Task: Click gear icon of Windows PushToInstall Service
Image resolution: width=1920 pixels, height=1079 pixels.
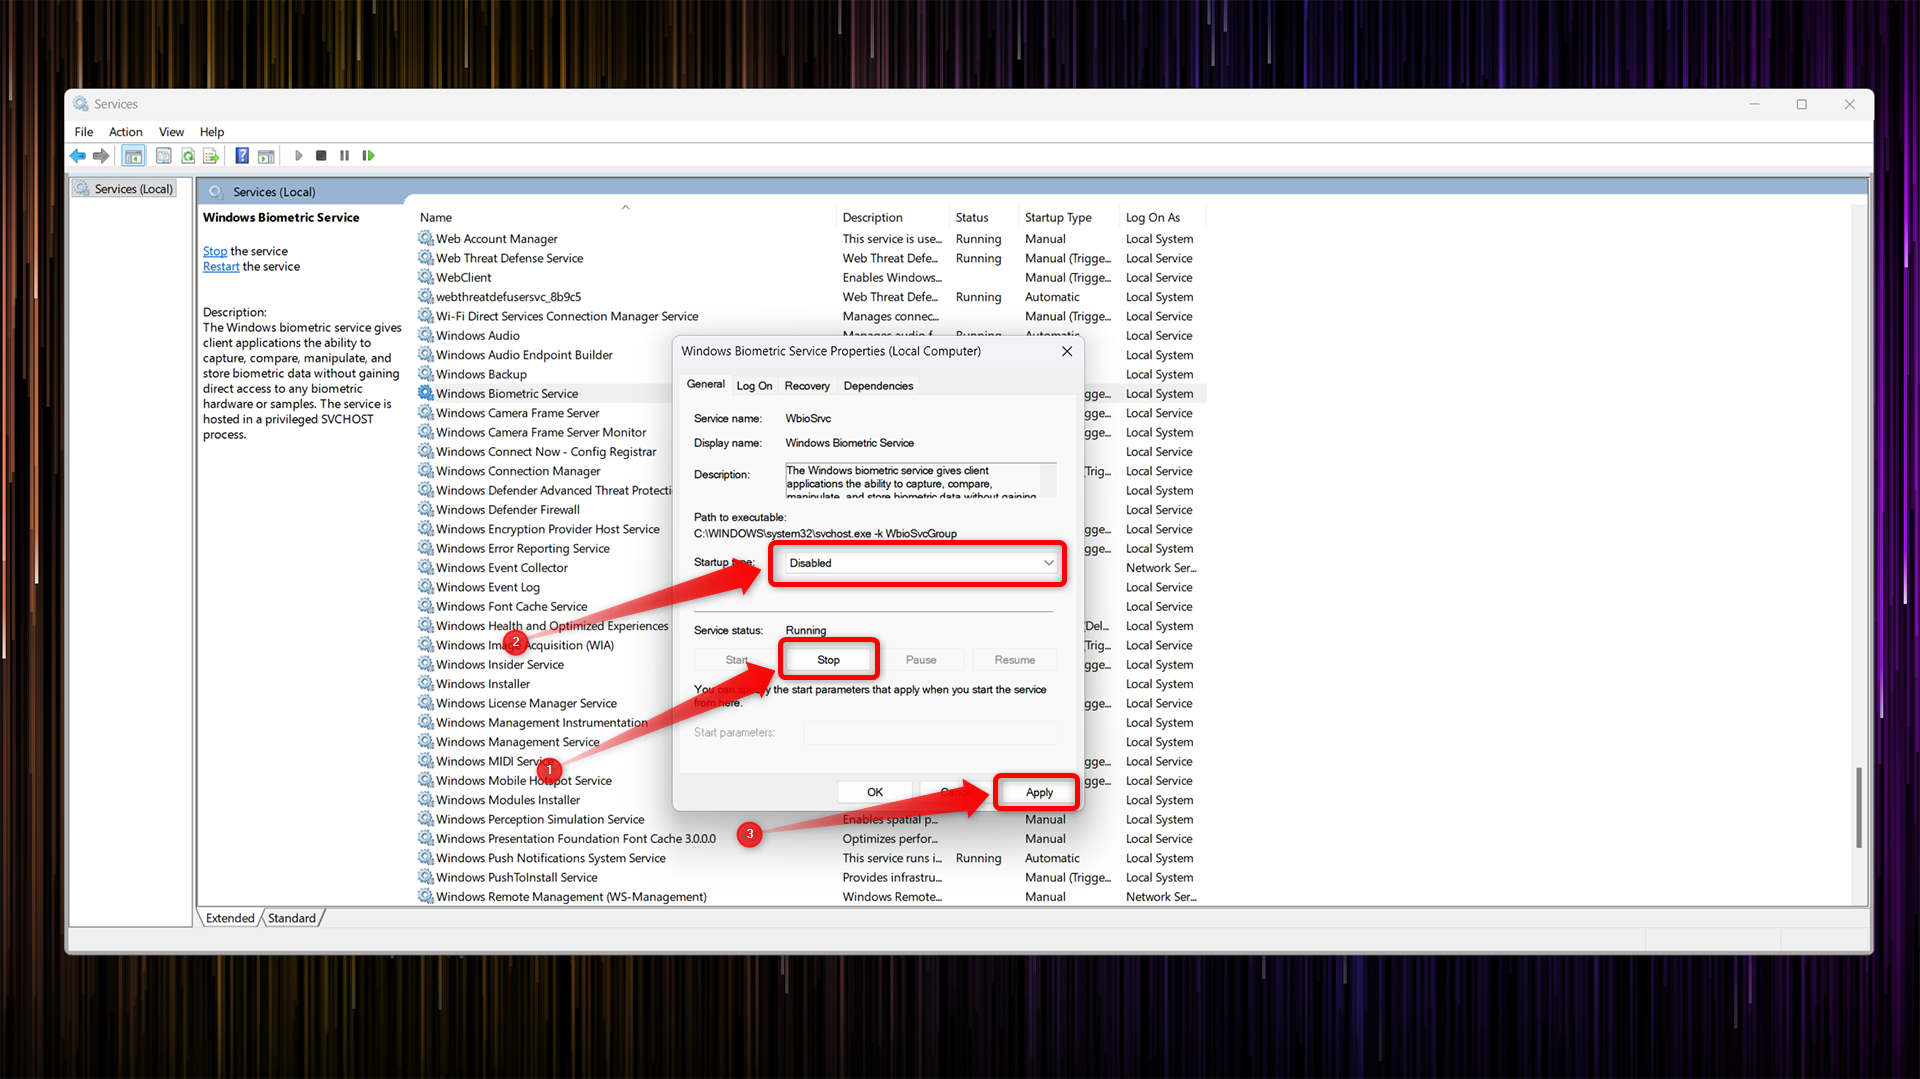Action: pyautogui.click(x=426, y=877)
